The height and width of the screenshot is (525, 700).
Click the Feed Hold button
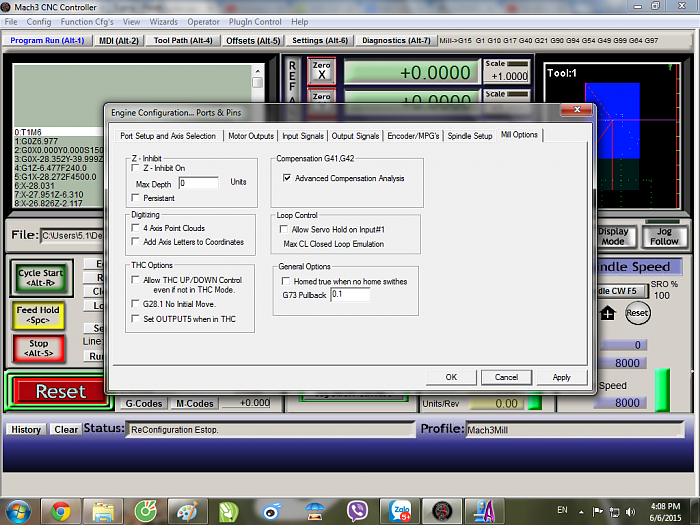[x=38, y=315]
